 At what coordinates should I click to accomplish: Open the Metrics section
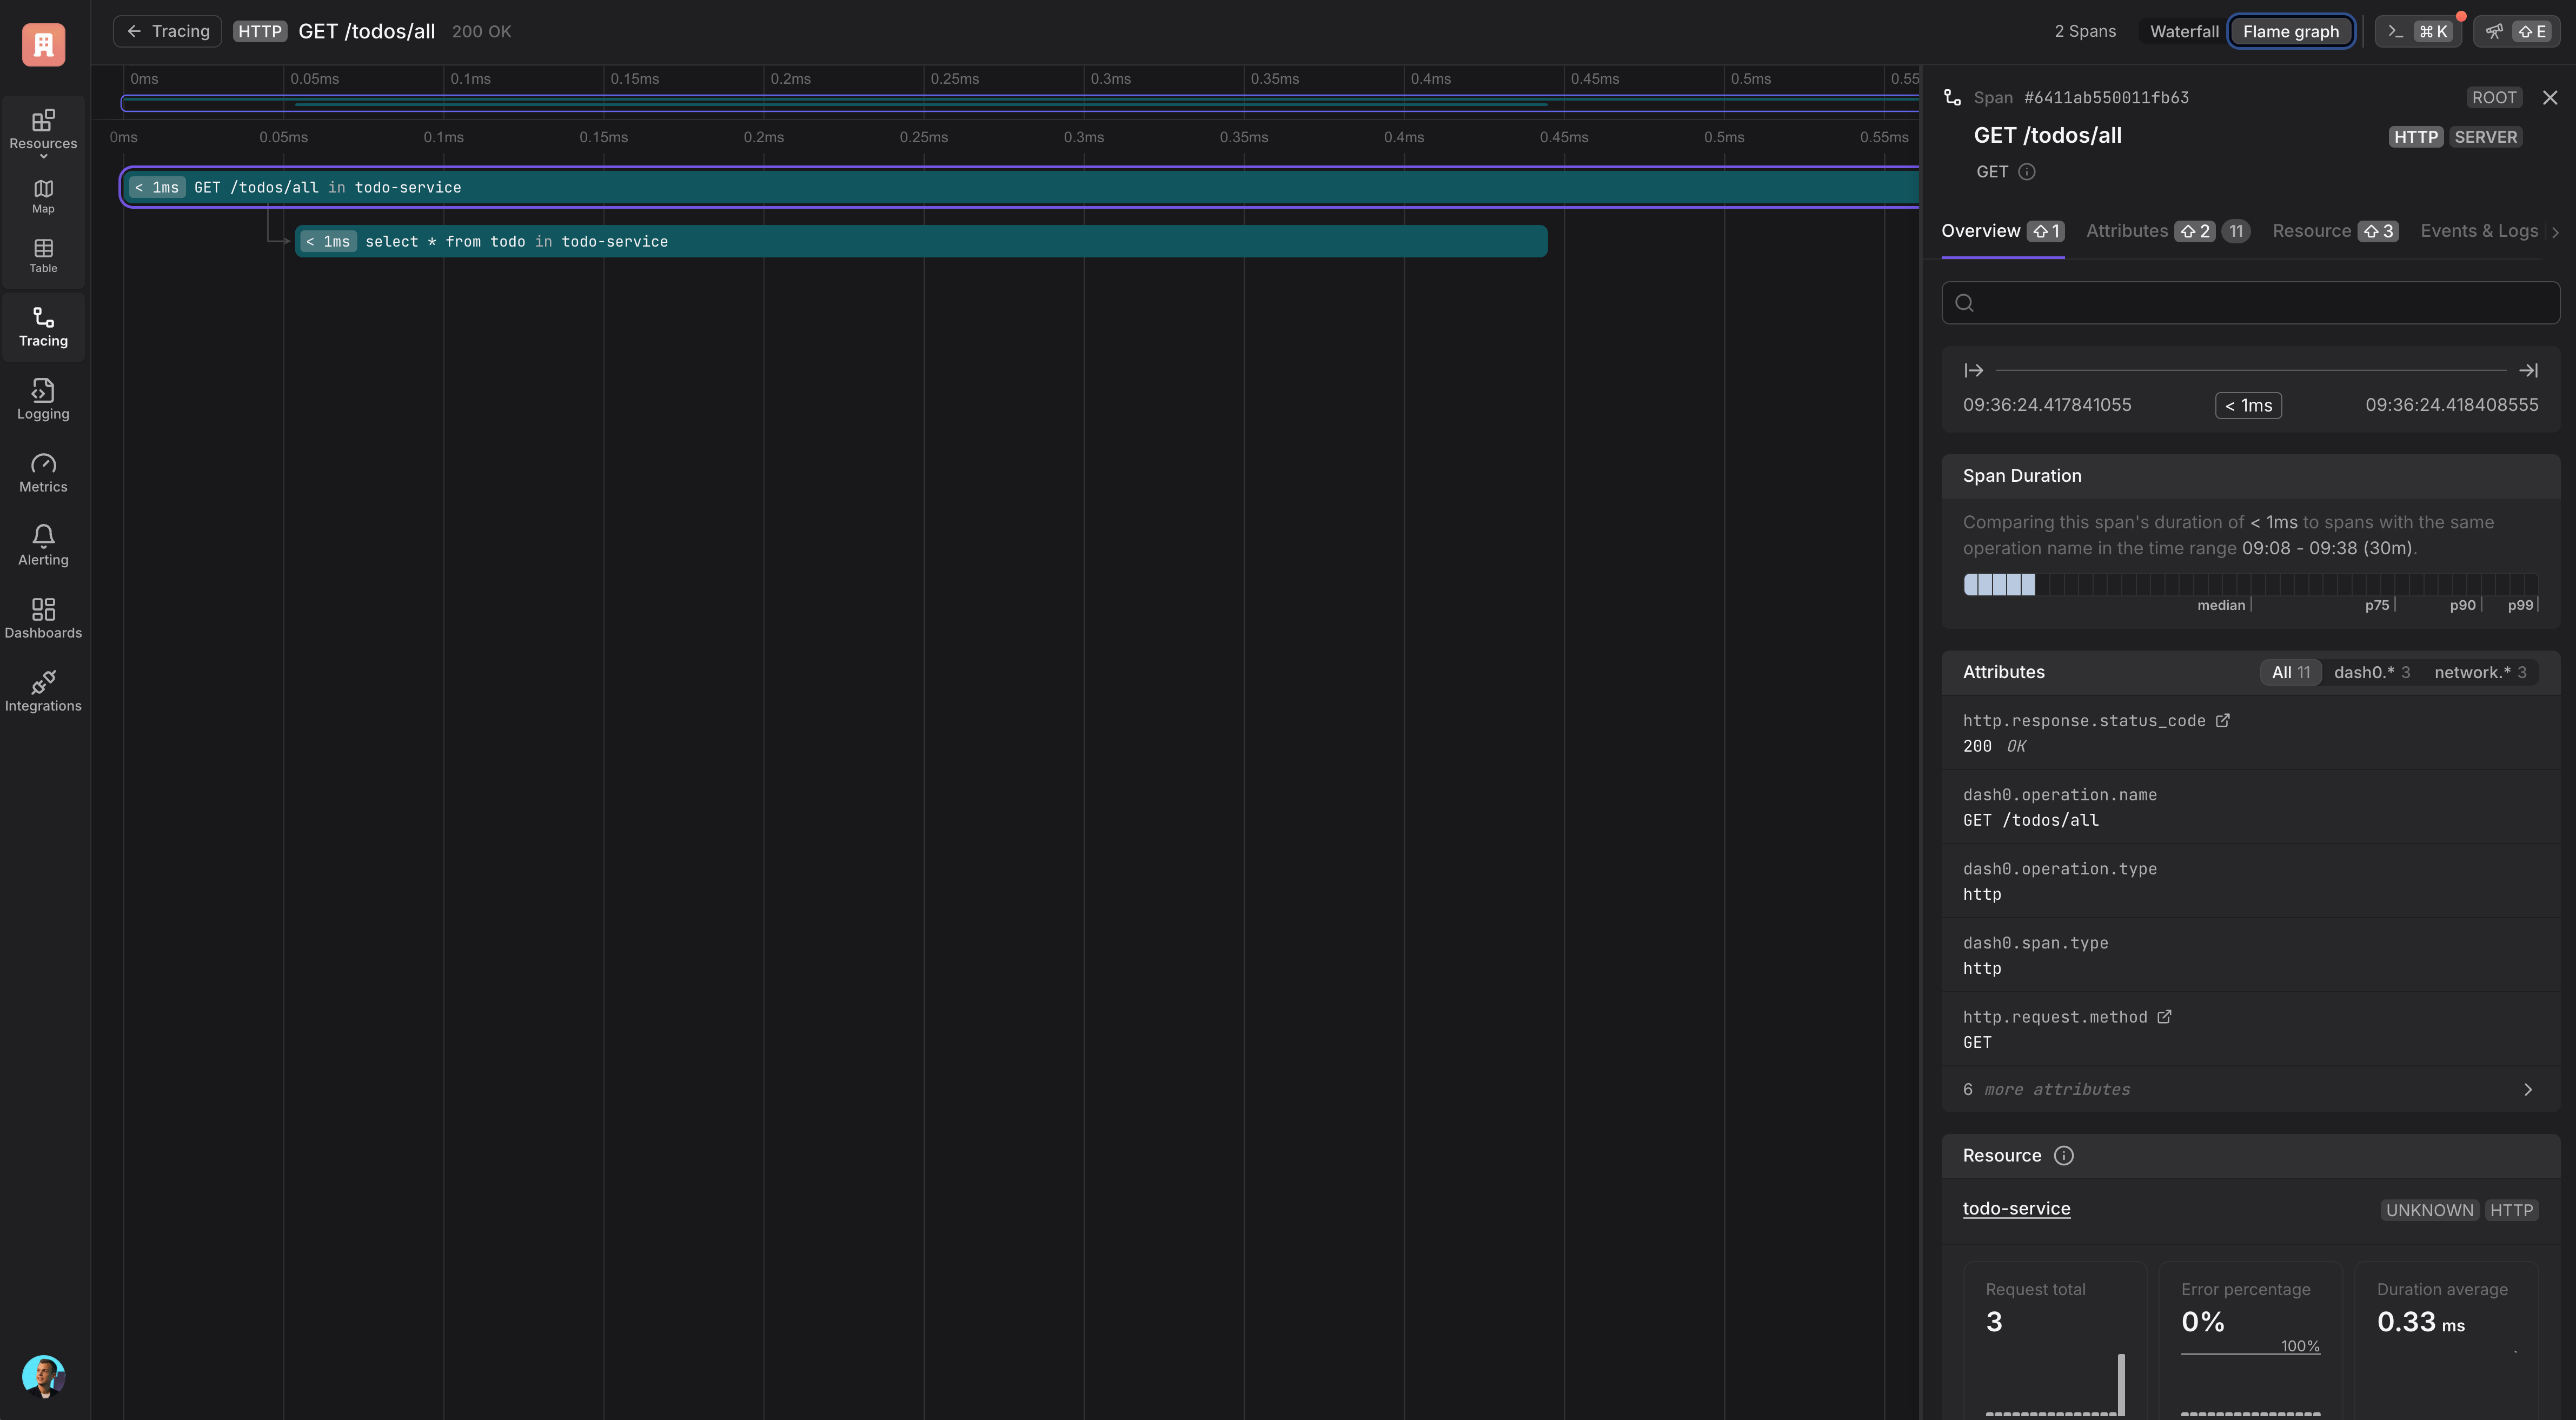point(43,472)
